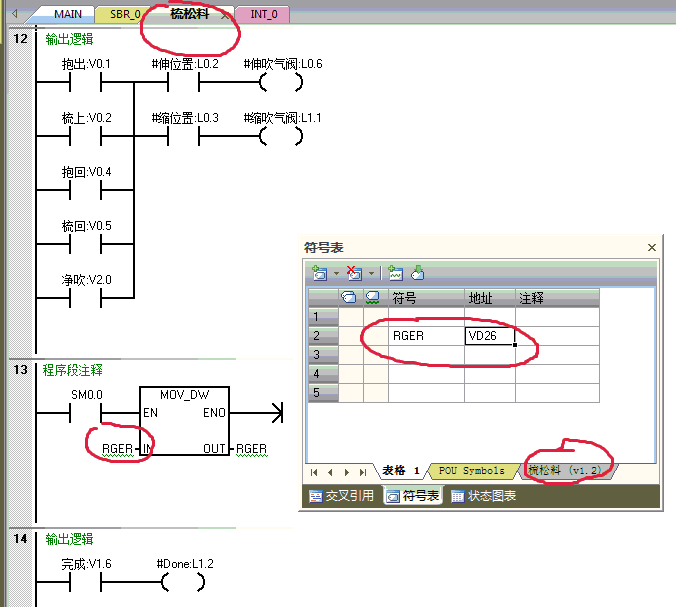The height and width of the screenshot is (607, 676).
Task: Click the wavy-underlined tag column header icon
Action: (372, 297)
